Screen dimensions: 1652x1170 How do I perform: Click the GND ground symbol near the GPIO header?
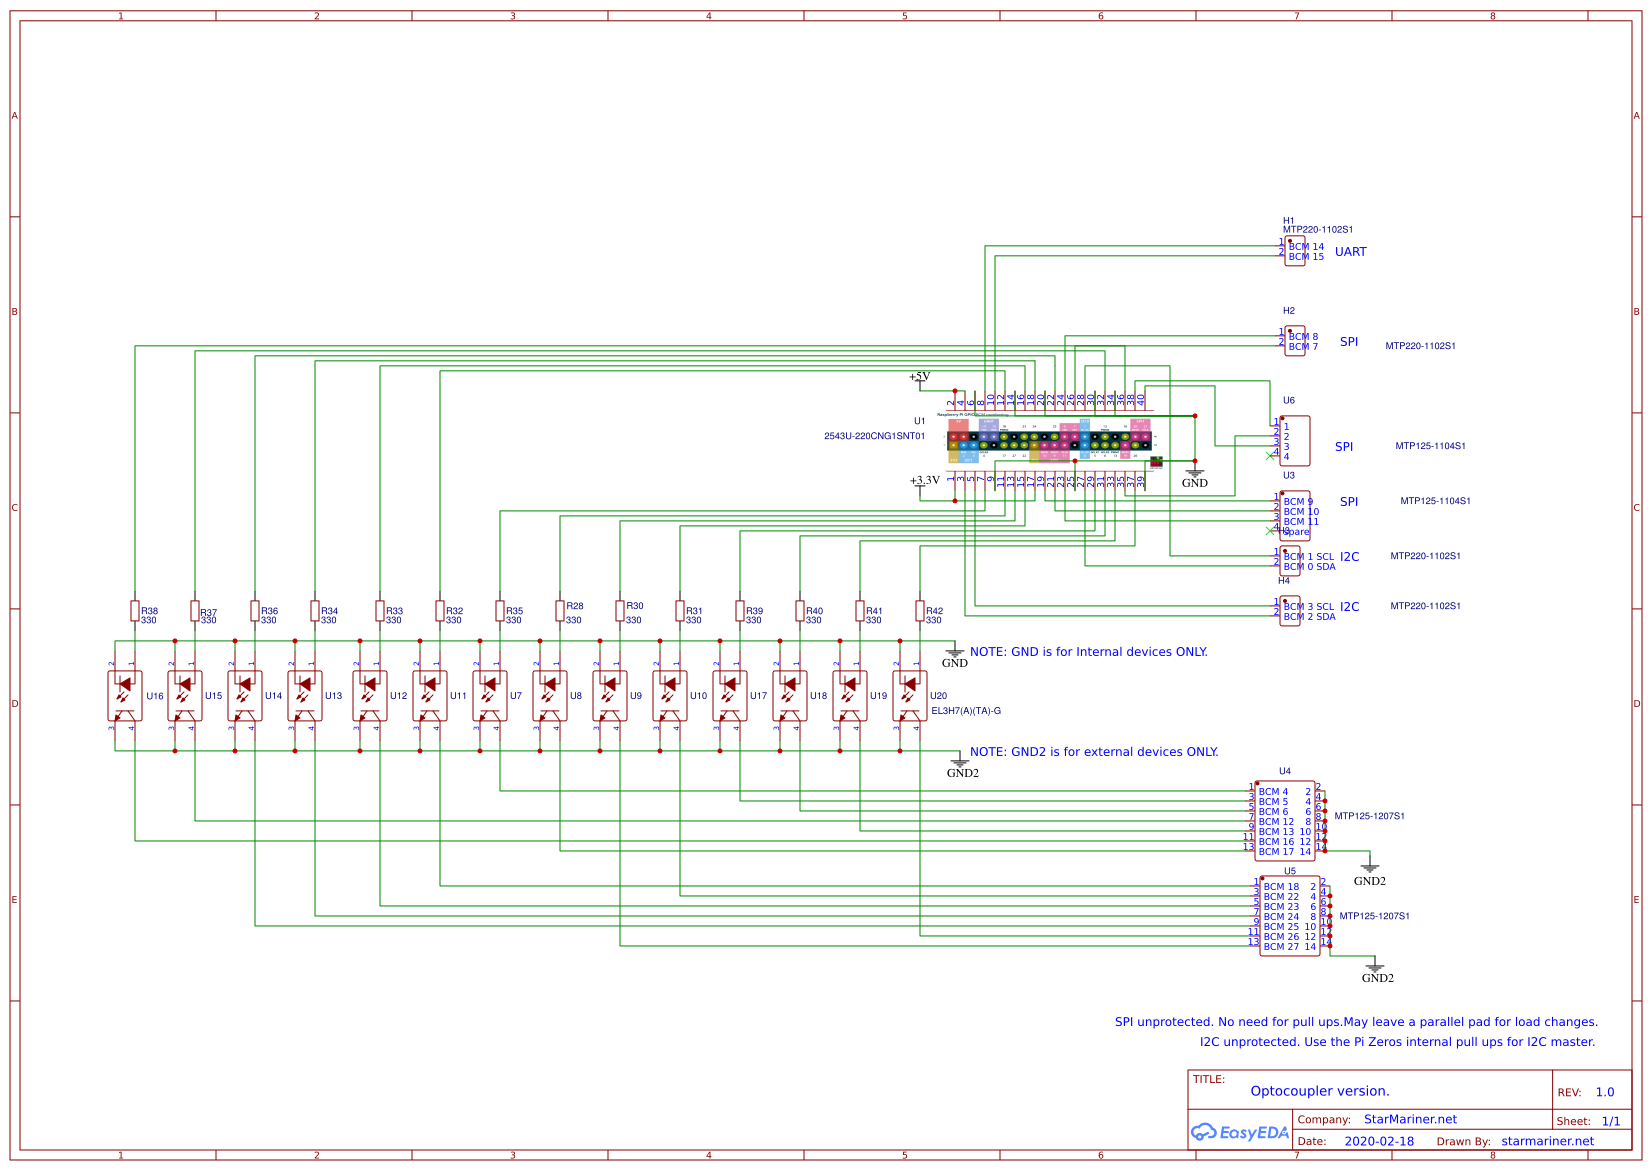pyautogui.click(x=1196, y=473)
